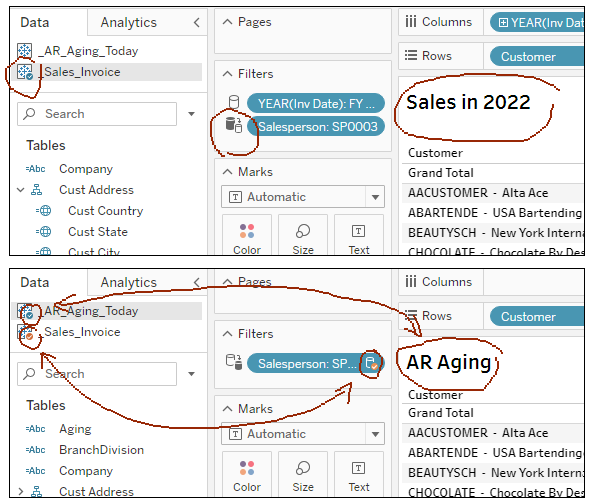This screenshot has height=500, width=590.
Task: Click the blended-source icon on the Salesperson: SP... pill
Action: click(371, 363)
